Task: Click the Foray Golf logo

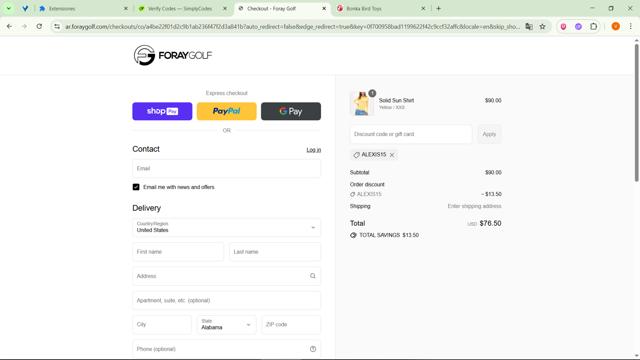Action: (173, 55)
